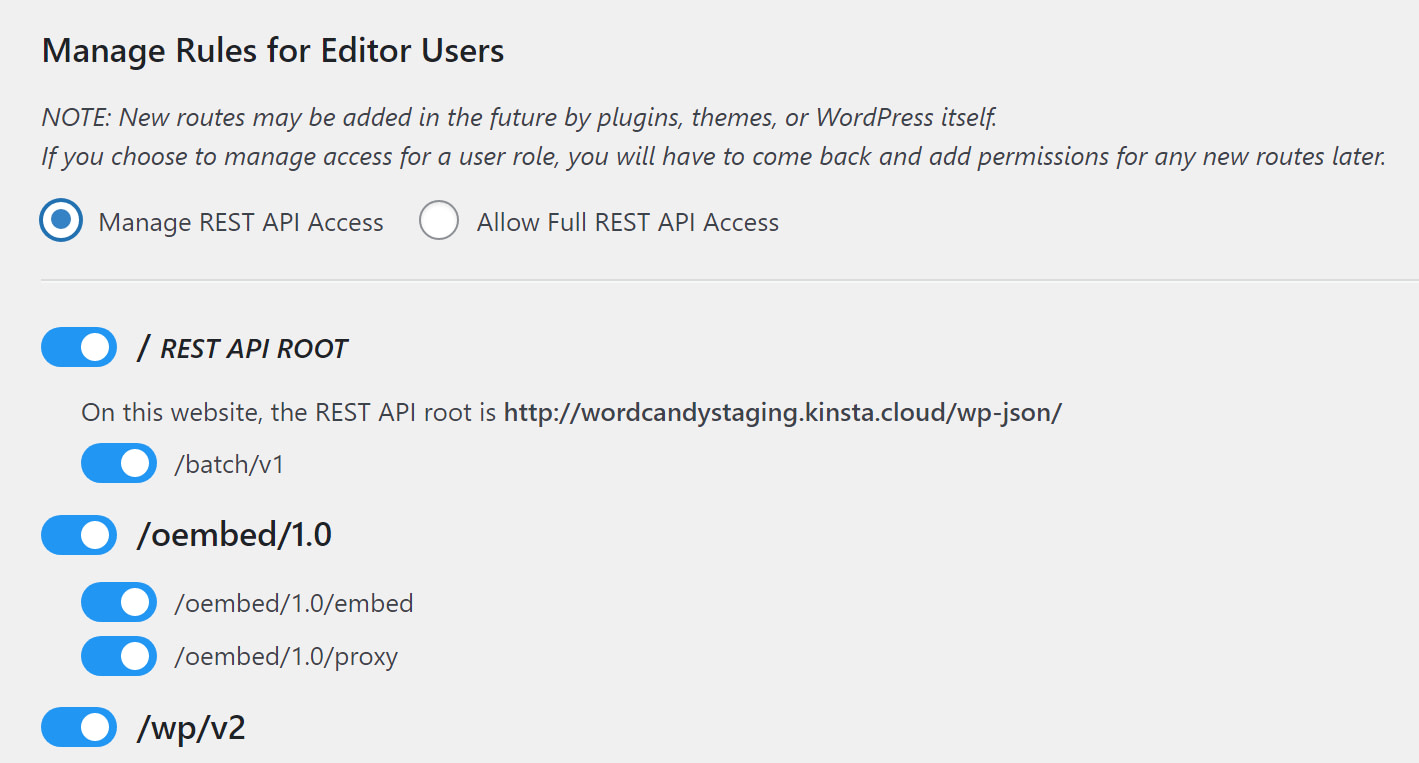The height and width of the screenshot is (763, 1419).
Task: Disable the REST API ROOT toggle
Action: click(78, 347)
